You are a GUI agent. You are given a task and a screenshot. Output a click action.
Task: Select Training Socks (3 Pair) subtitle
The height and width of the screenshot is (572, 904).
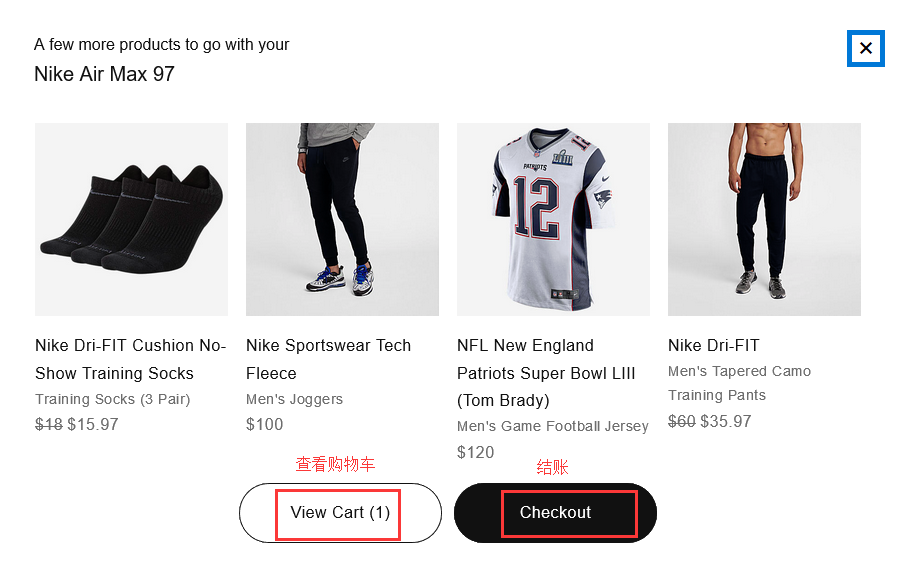[x=112, y=399]
